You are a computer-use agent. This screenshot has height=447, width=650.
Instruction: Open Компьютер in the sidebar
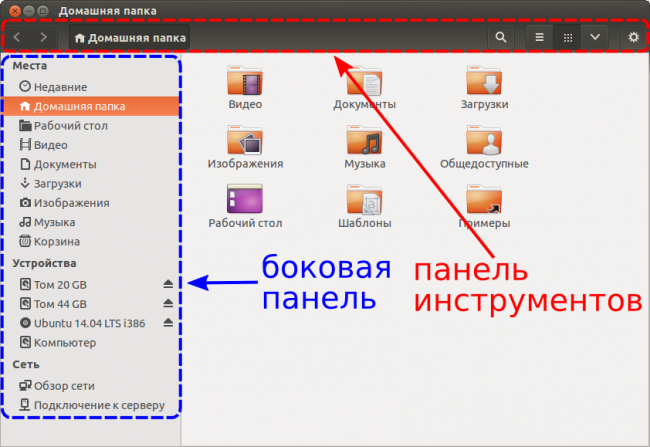tap(91, 343)
